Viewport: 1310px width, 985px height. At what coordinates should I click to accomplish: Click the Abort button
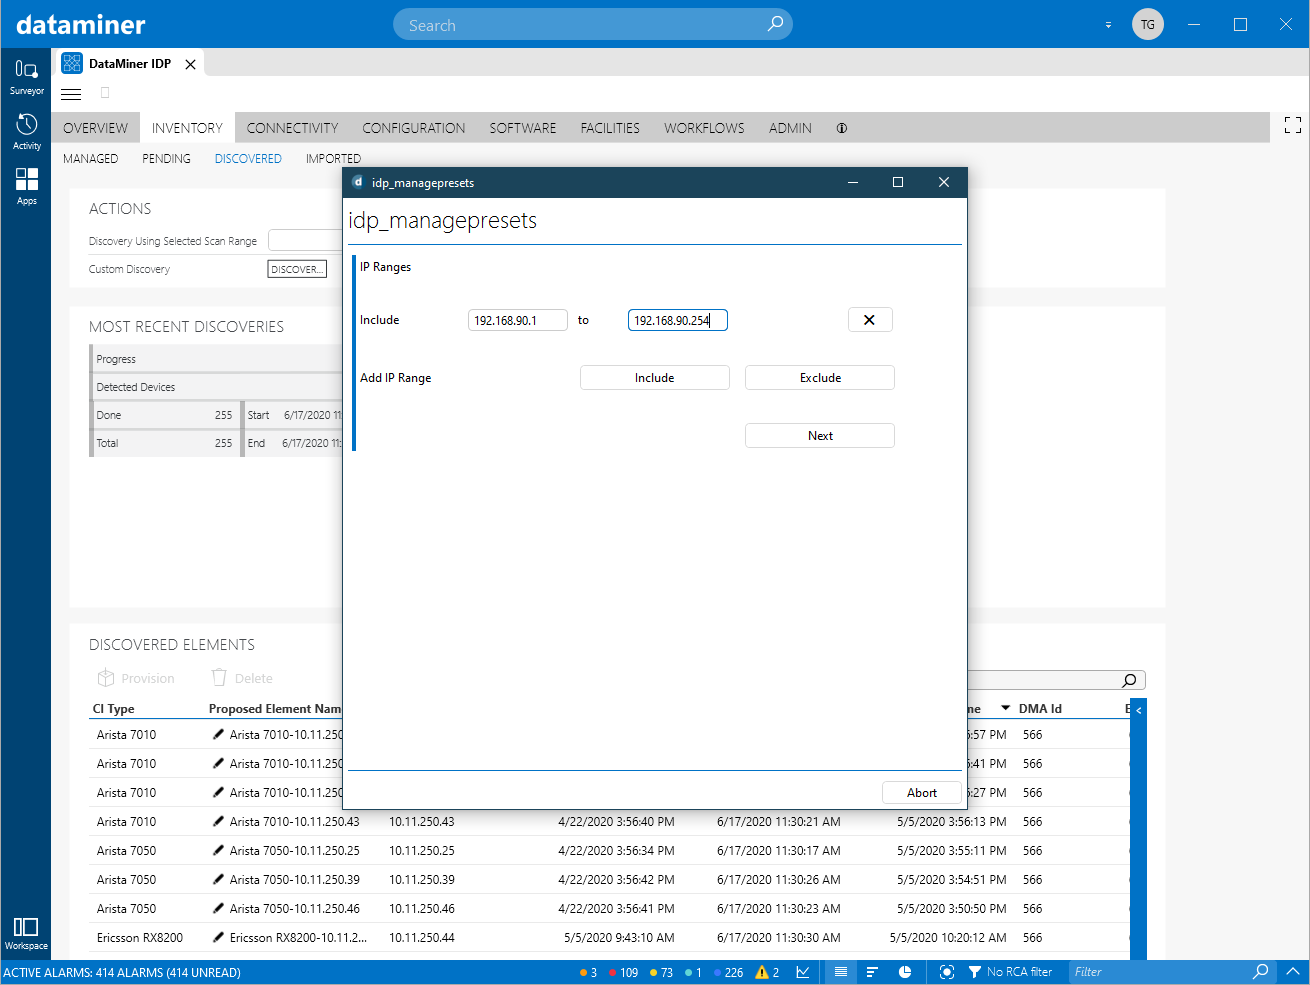pyautogui.click(x=922, y=793)
